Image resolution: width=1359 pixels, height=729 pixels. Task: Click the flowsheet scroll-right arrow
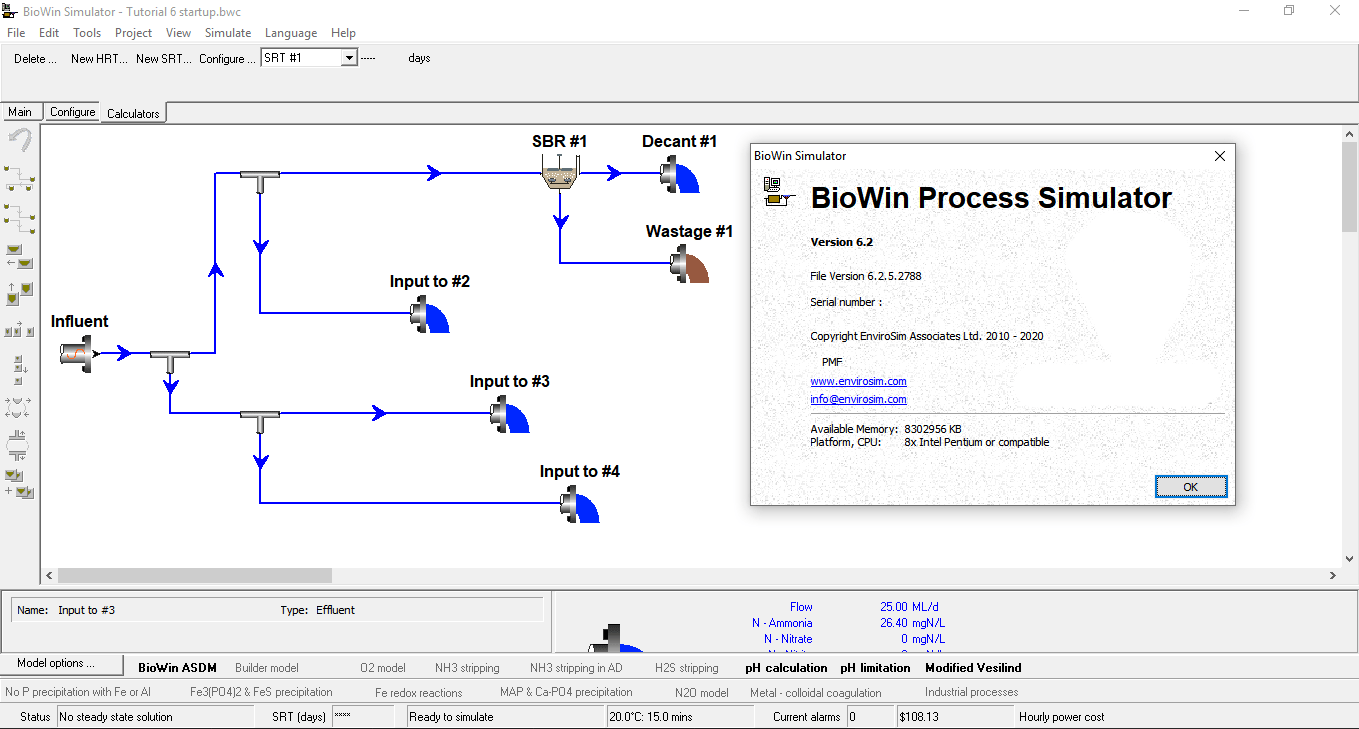(x=1332, y=575)
